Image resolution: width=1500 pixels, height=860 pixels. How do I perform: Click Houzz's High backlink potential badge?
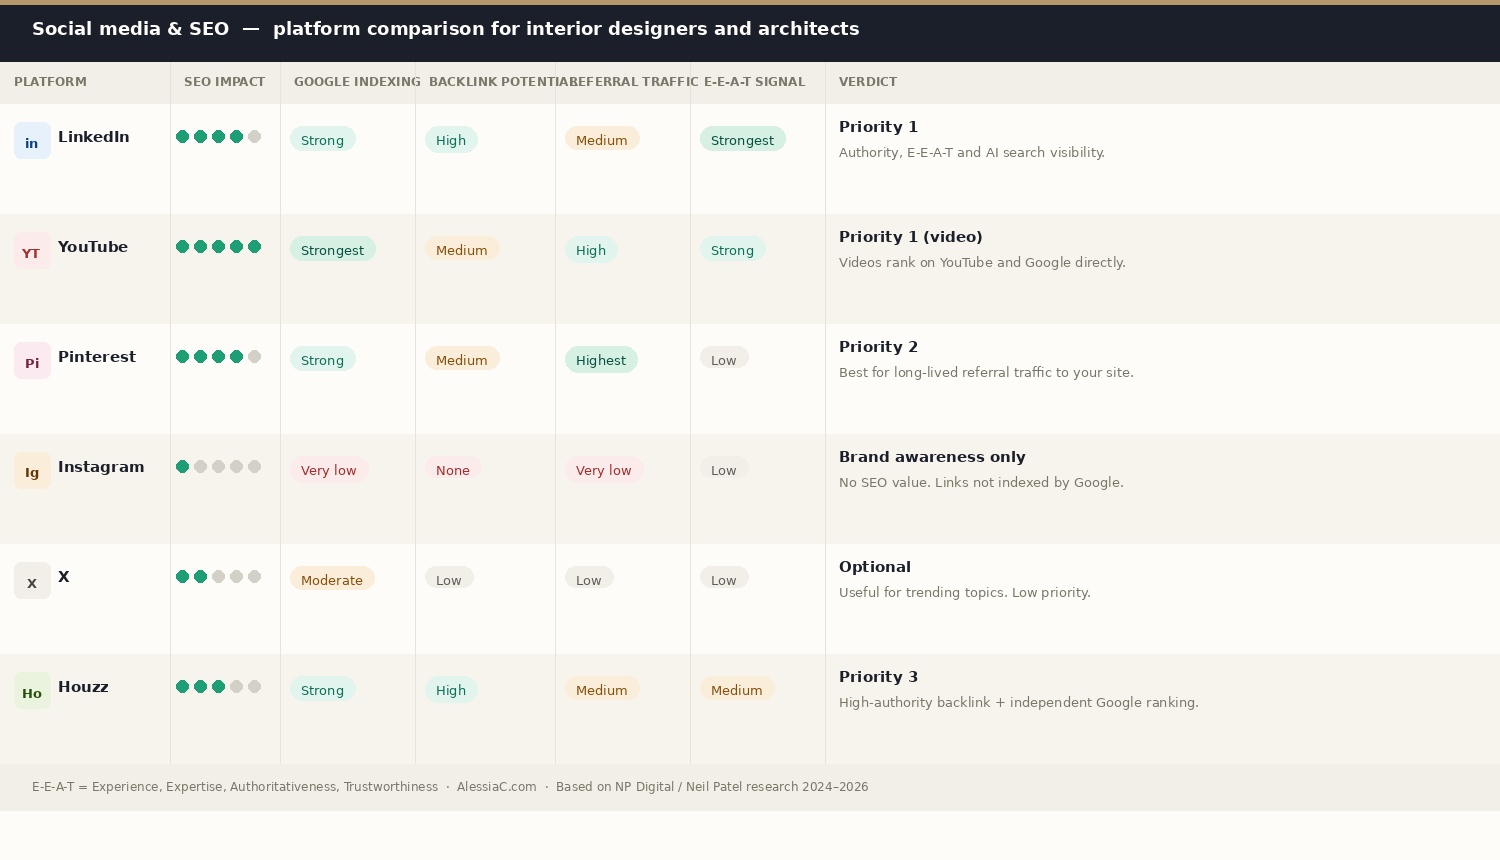[x=451, y=690]
